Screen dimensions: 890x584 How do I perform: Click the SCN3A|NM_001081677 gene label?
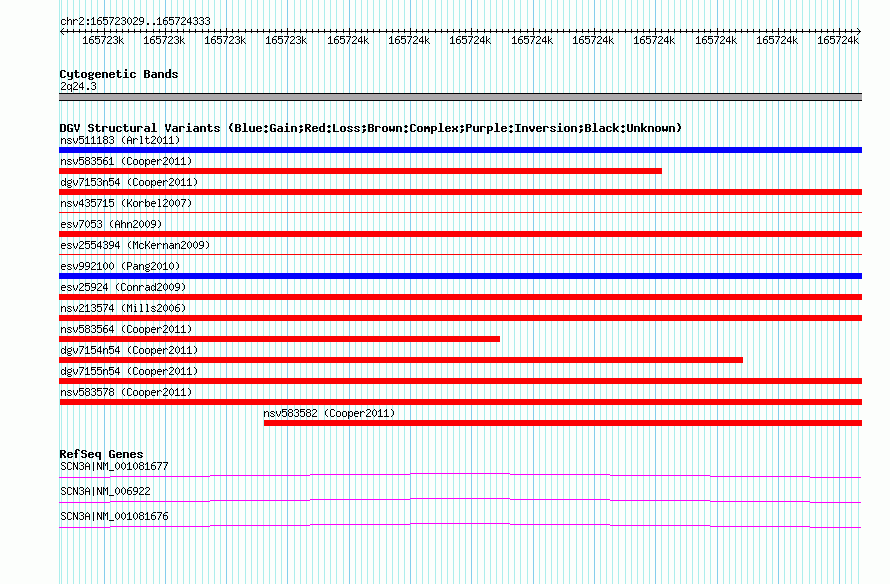pyautogui.click(x=114, y=467)
